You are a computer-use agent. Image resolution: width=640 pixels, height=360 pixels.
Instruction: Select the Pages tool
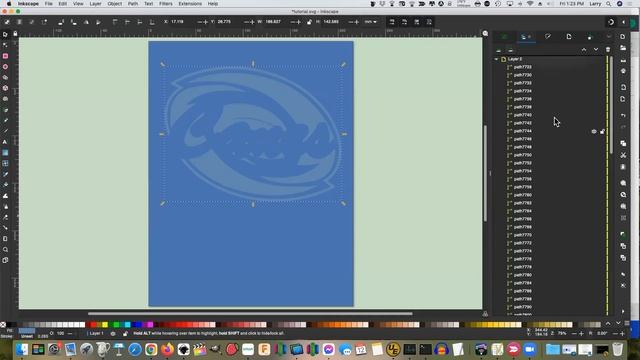(5, 260)
